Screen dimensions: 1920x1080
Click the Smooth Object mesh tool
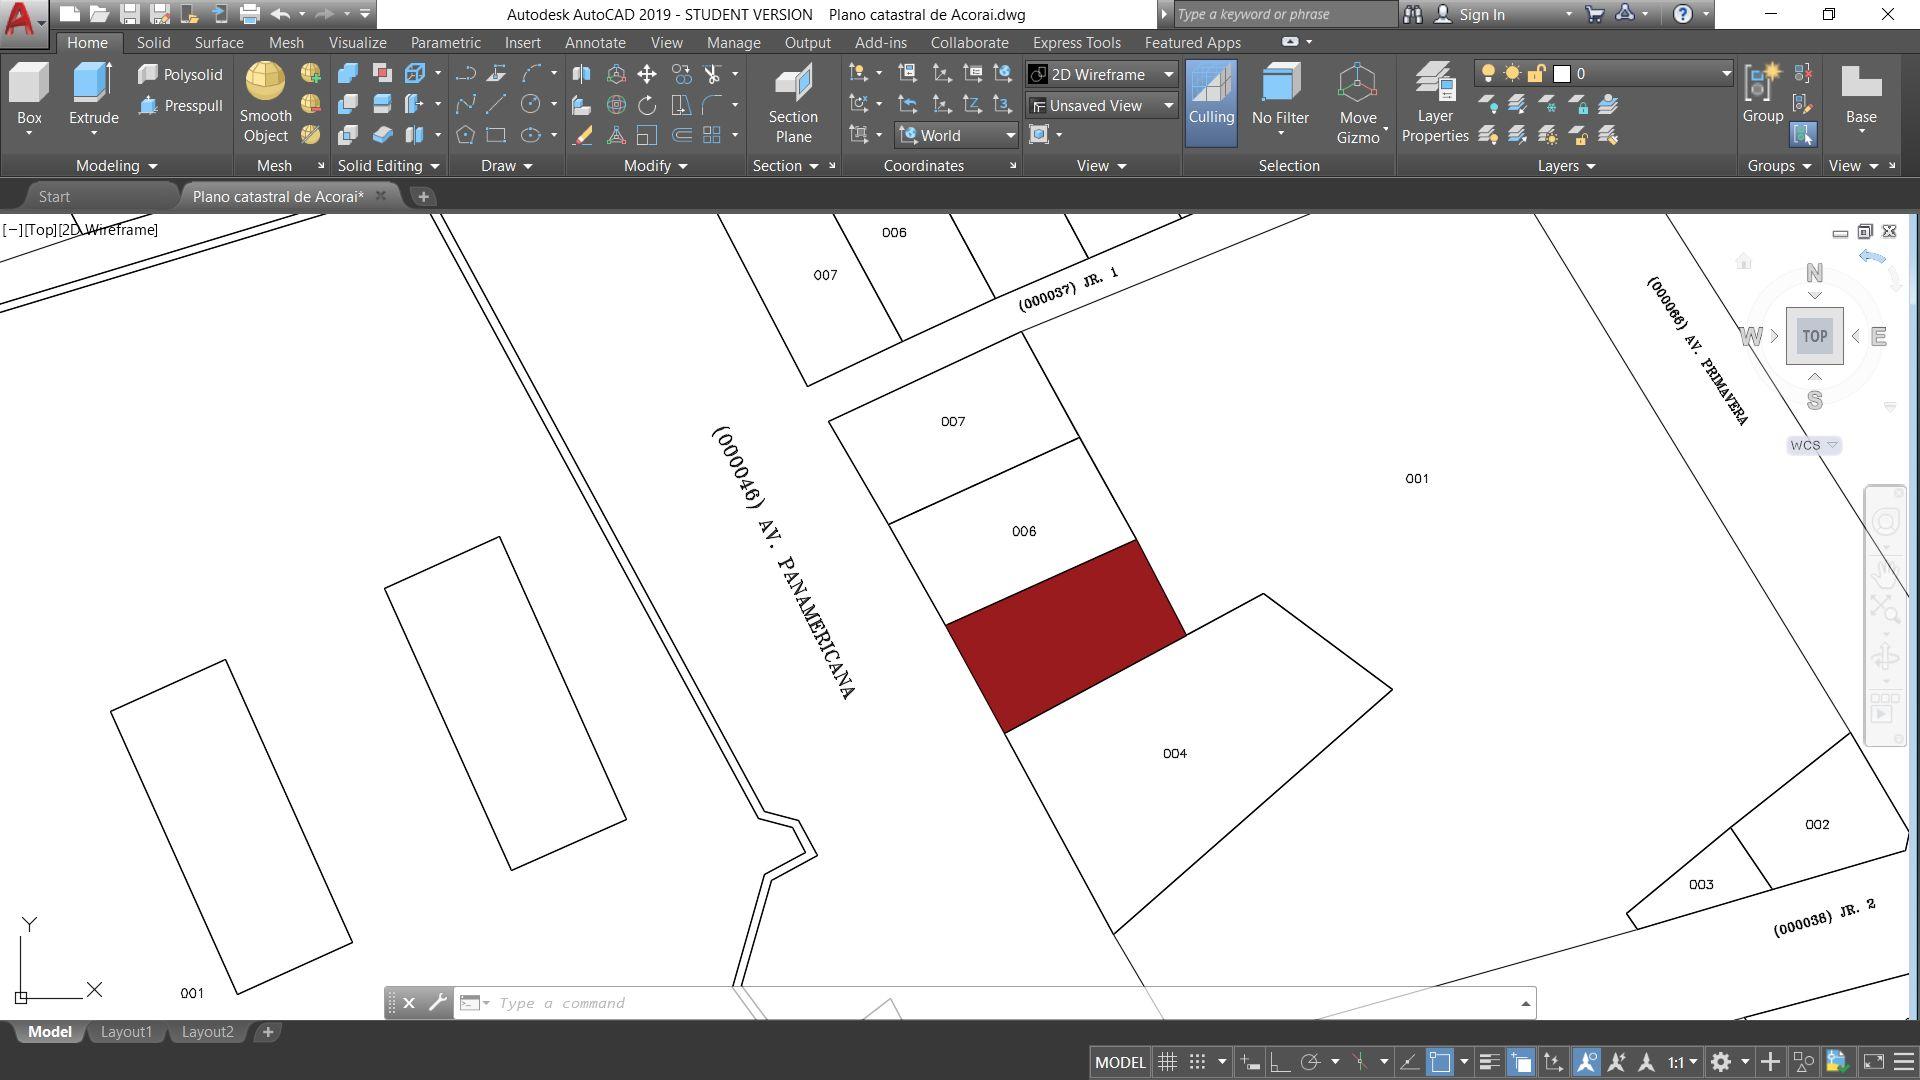[265, 102]
